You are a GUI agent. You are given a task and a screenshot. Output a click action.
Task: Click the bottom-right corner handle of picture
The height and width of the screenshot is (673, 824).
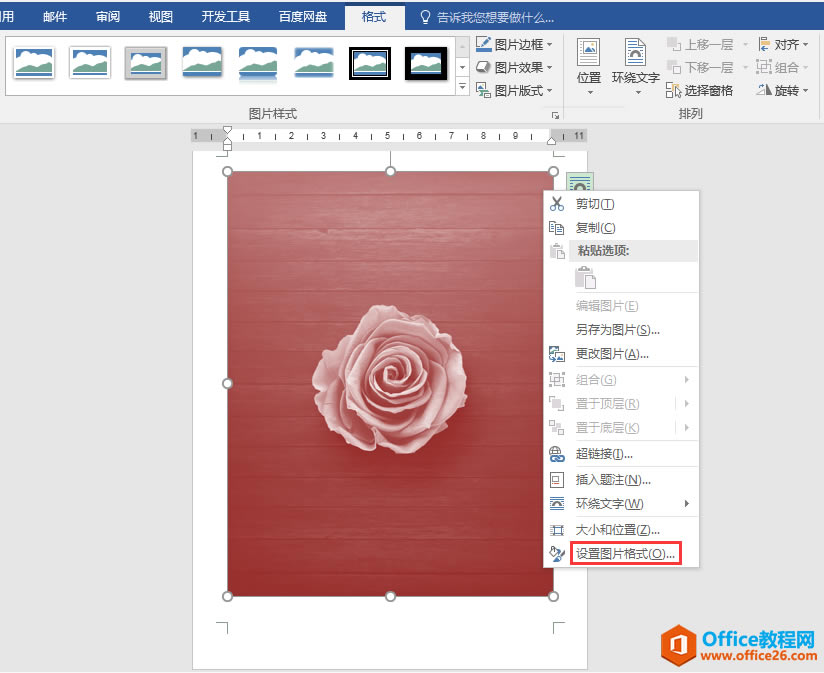coord(553,596)
